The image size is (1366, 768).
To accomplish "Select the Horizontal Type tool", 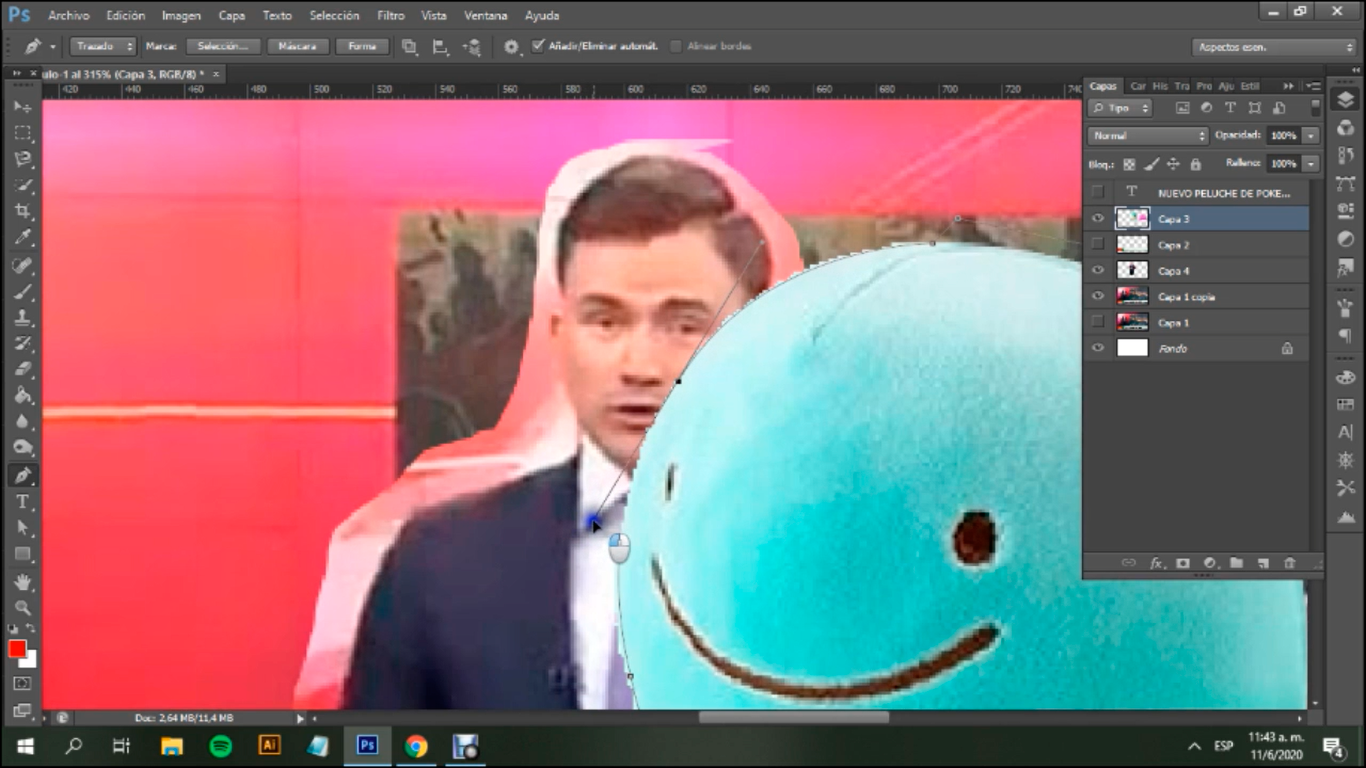I will tap(22, 502).
